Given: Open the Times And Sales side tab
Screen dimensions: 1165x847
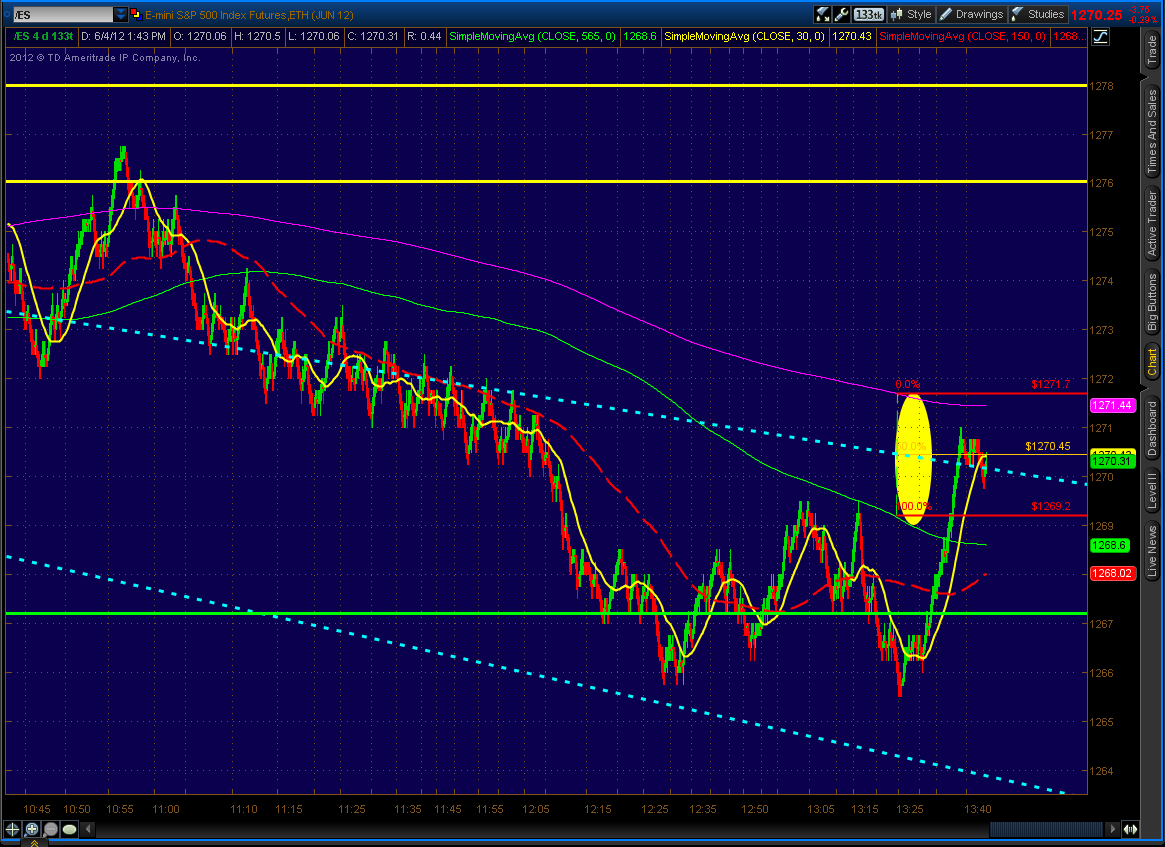Looking at the screenshot, I should click(1152, 132).
